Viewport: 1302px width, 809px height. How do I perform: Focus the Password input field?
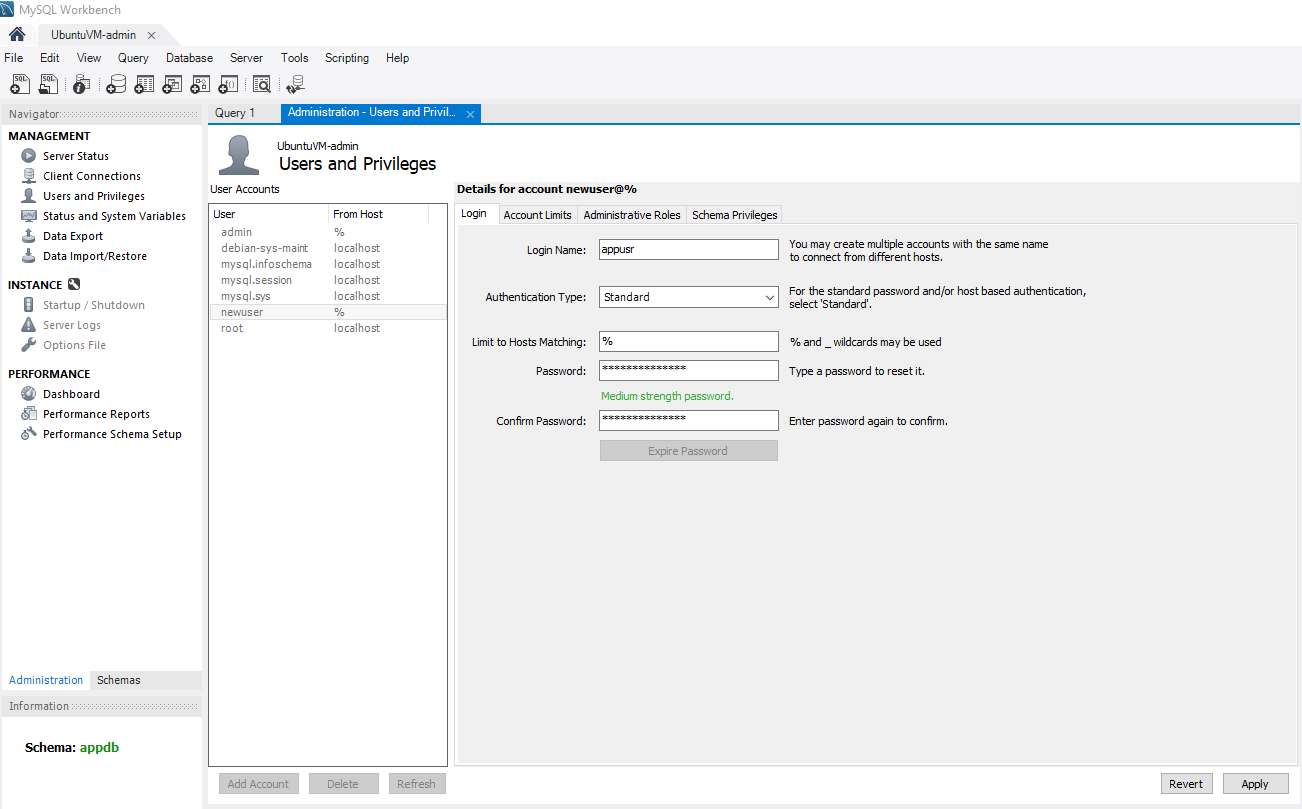tap(688, 371)
